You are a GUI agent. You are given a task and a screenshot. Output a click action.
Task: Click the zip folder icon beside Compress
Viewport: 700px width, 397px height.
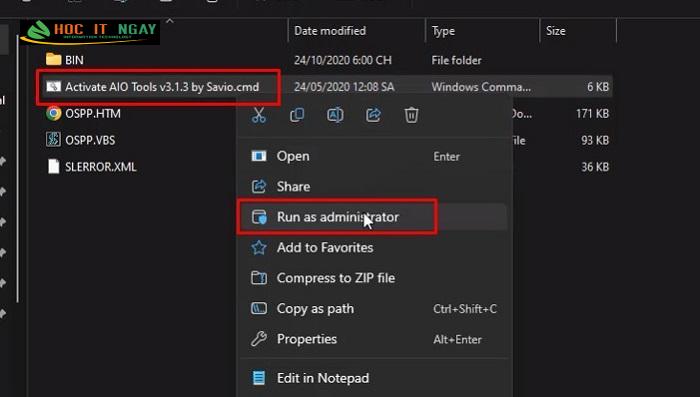tap(259, 278)
